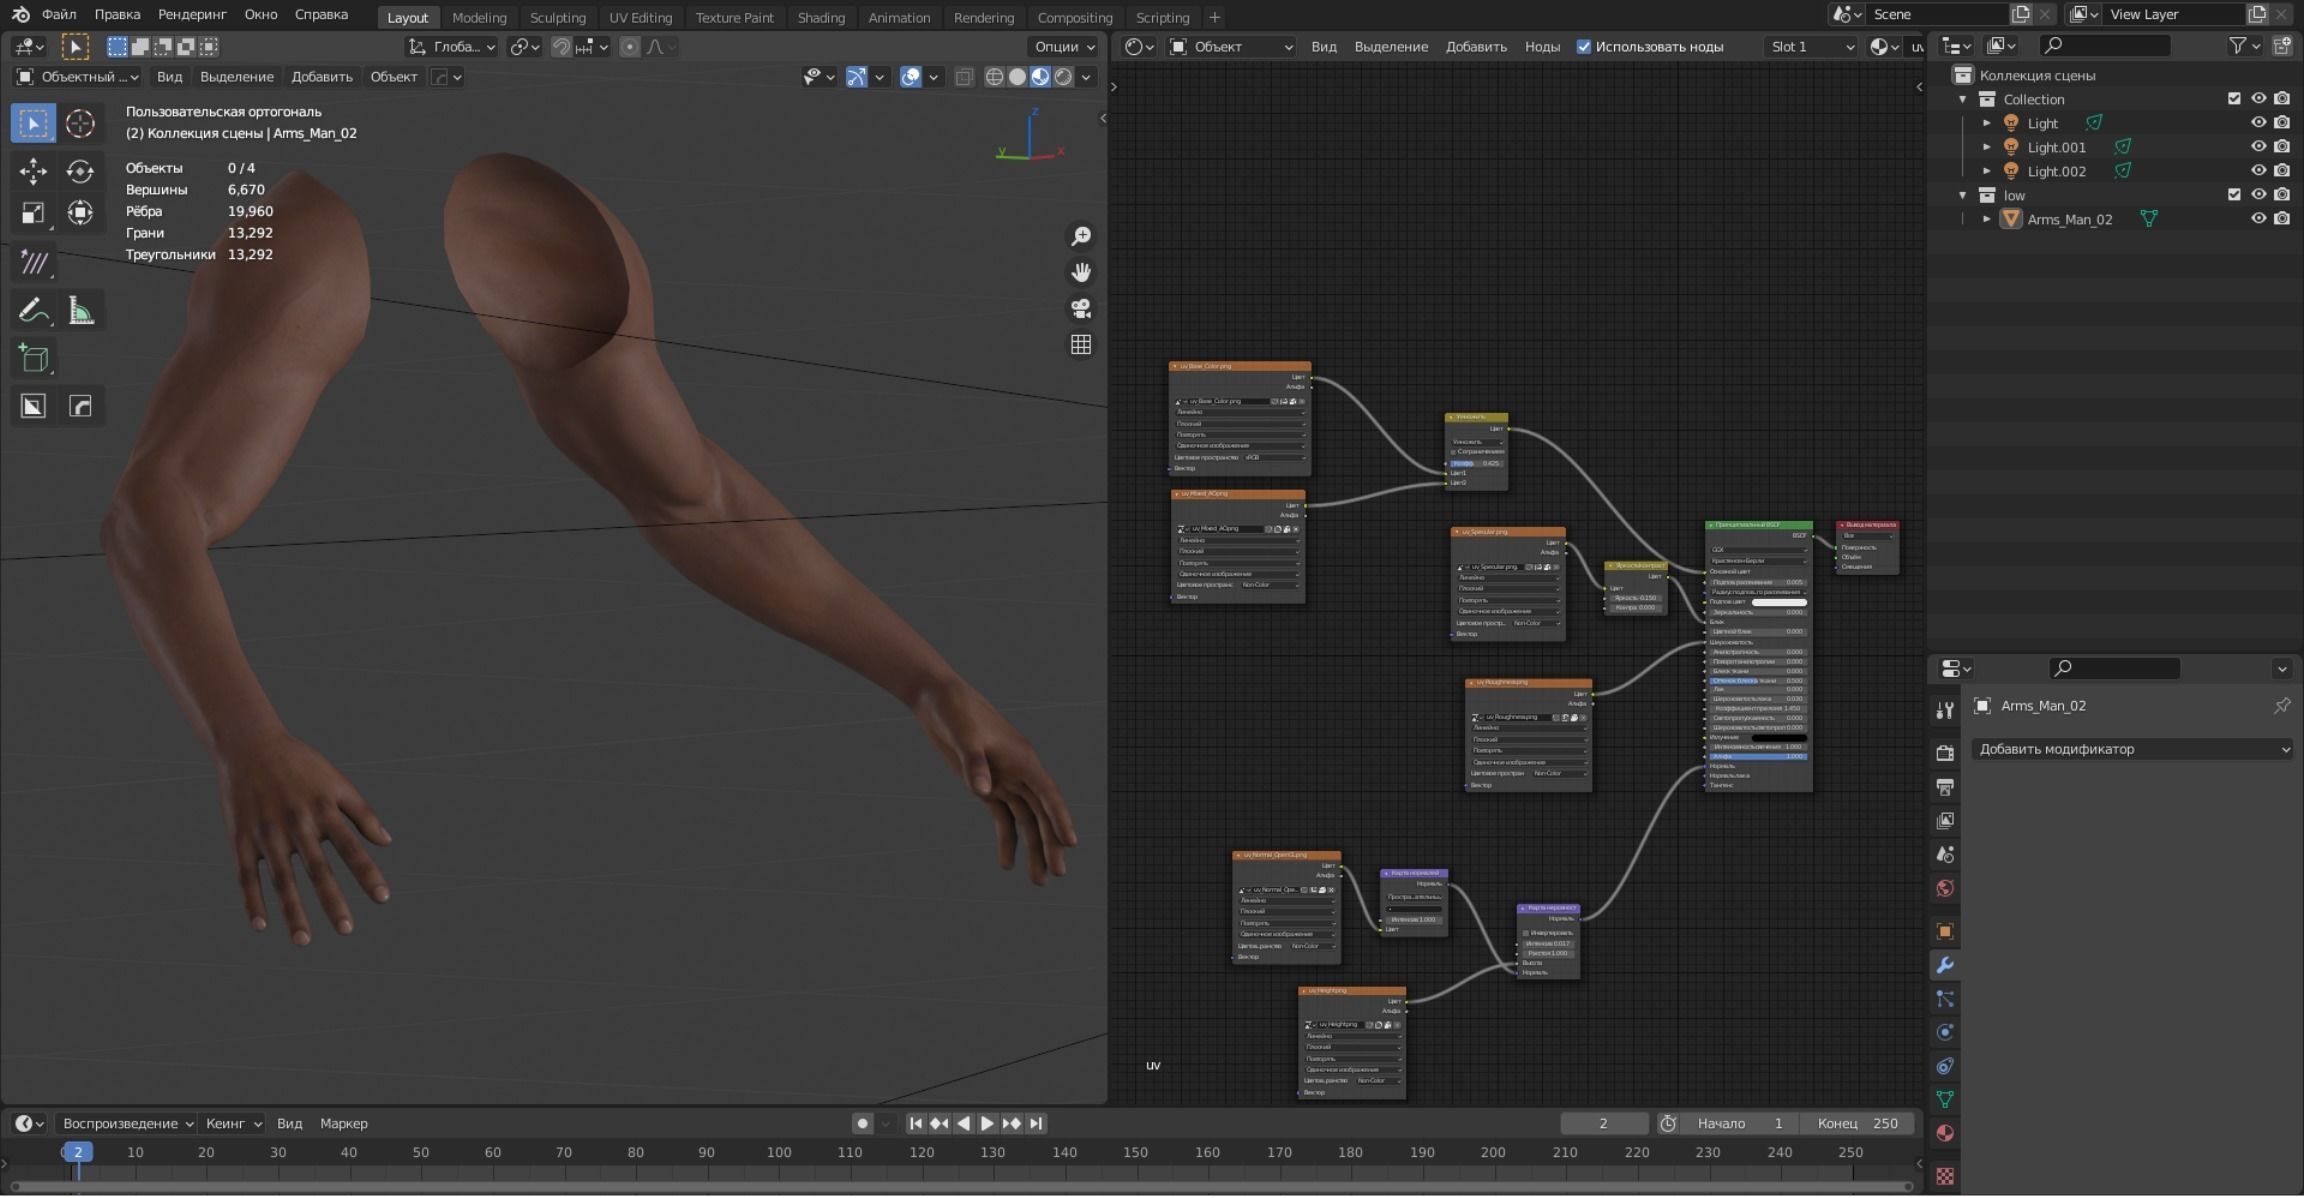Toggle X-ray mode button
2304x1198 pixels.
[964, 77]
